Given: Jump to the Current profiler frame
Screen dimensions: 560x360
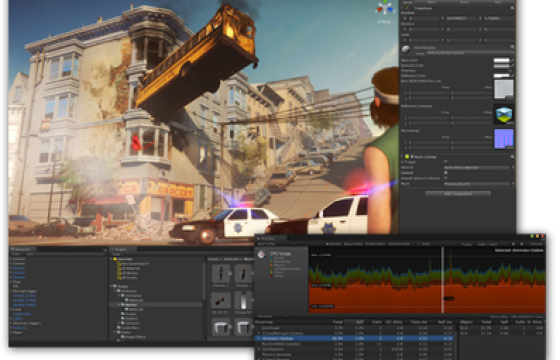Looking at the screenshot, I should [x=537, y=244].
